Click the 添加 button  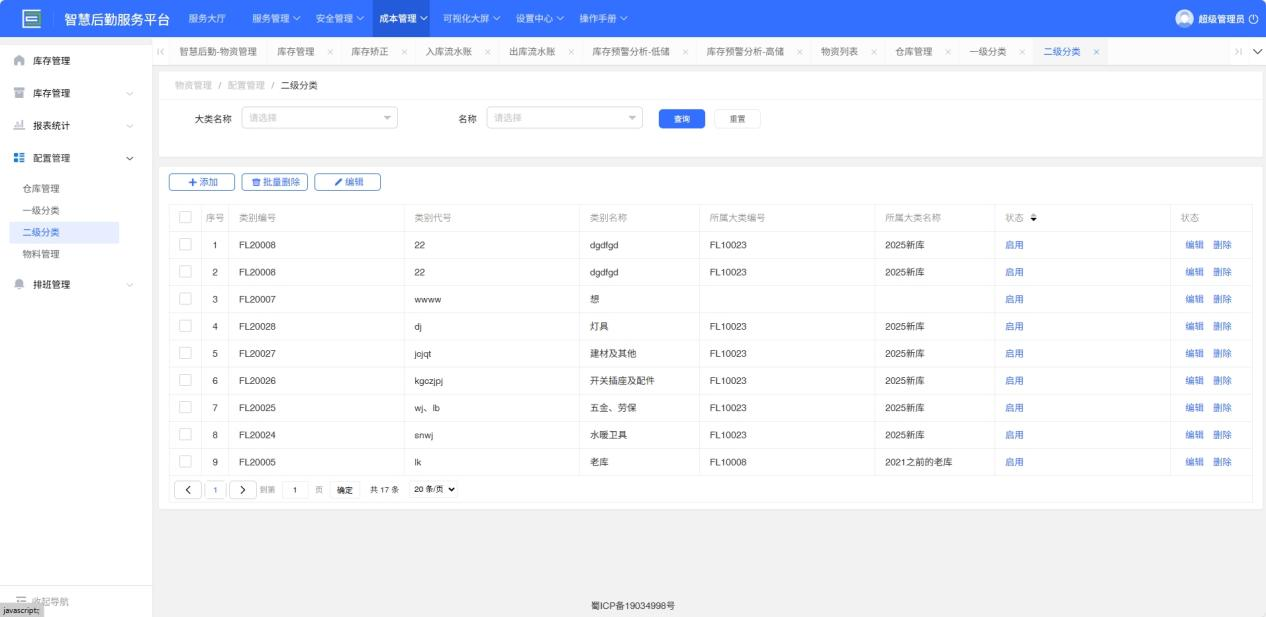[201, 182]
